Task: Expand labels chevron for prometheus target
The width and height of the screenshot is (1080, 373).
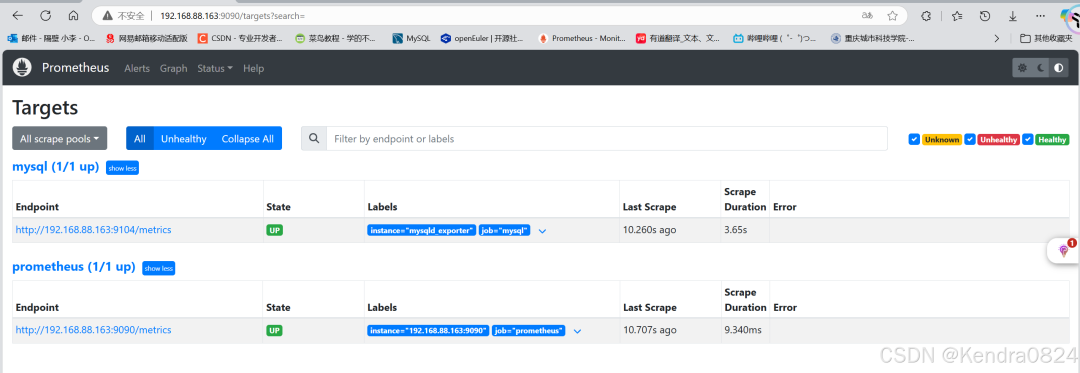Action: click(577, 331)
